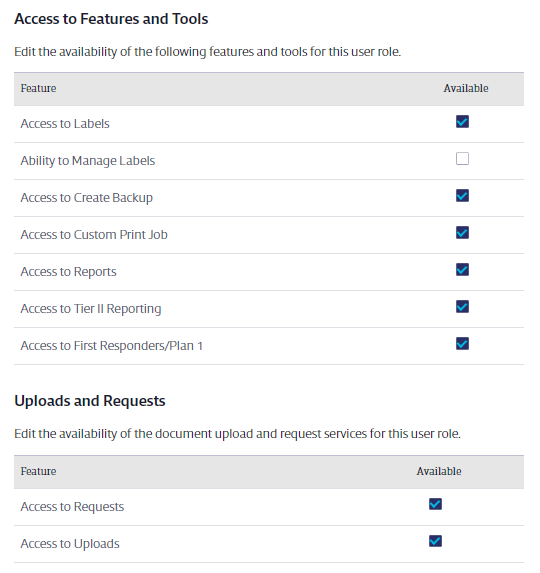This screenshot has height=573, width=540.
Task: Select the Access to Requests row label
Action: (x=72, y=507)
